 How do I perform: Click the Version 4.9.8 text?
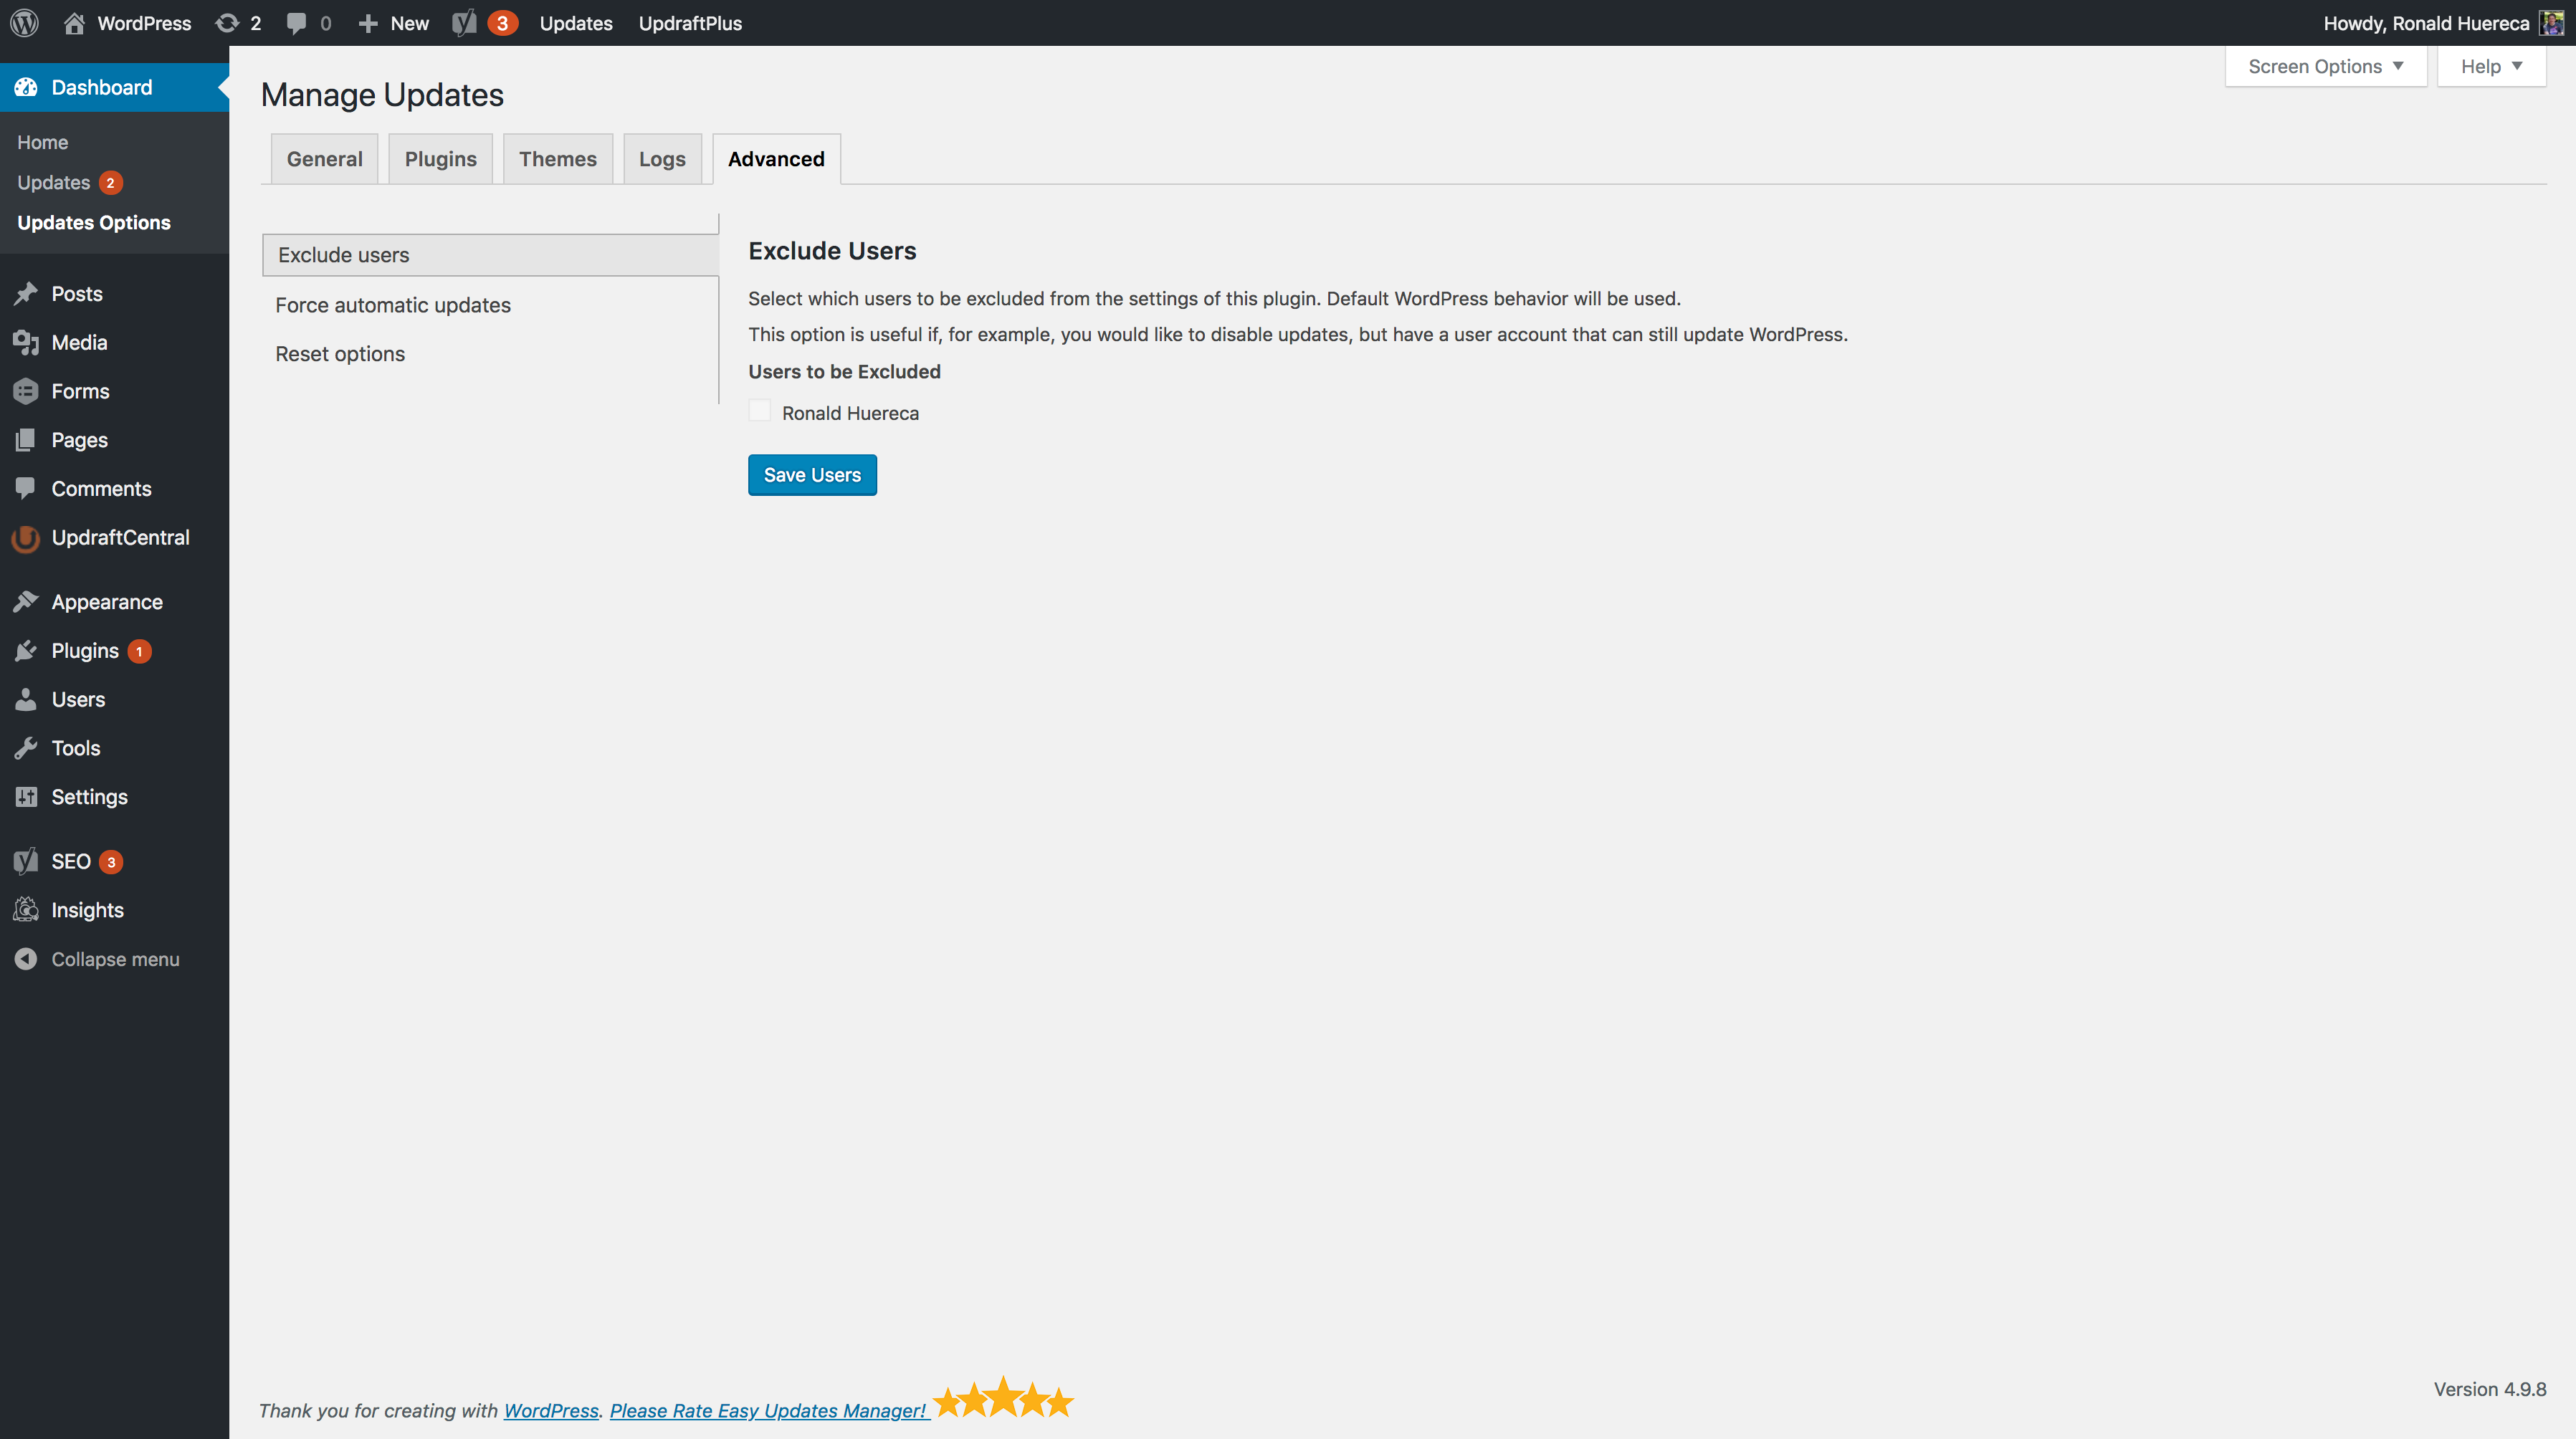point(2490,1389)
